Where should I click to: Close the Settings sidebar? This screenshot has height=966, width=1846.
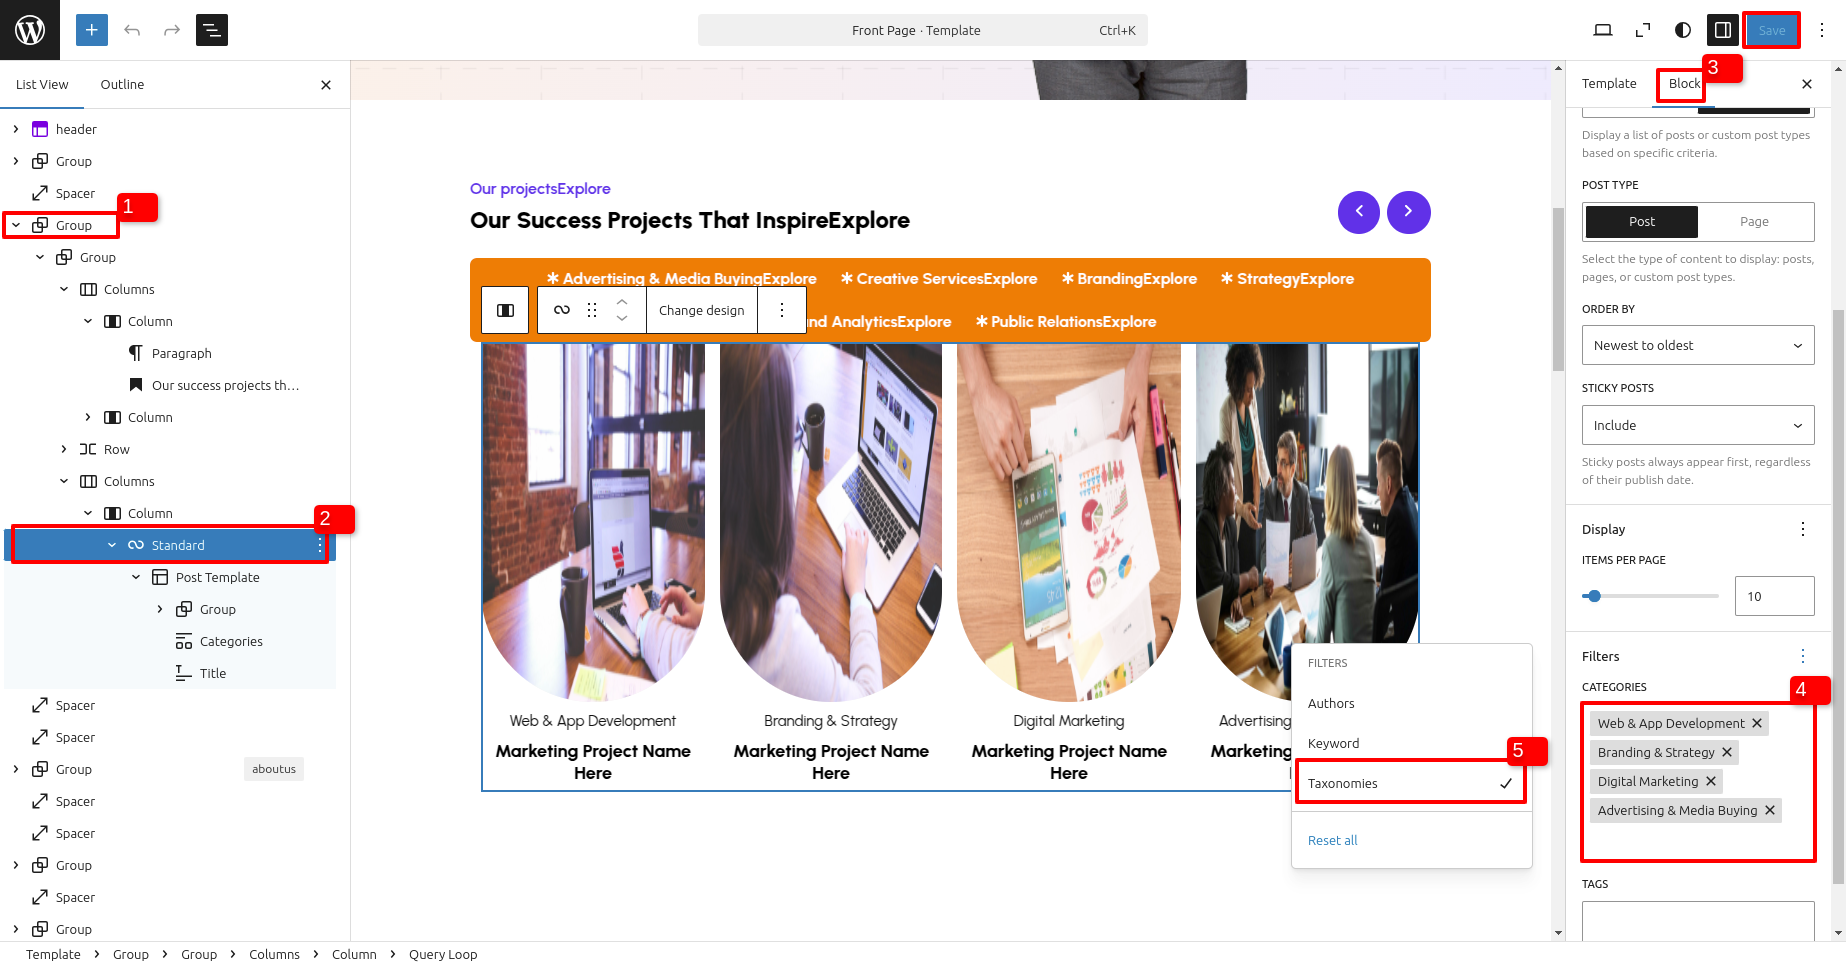click(1807, 84)
